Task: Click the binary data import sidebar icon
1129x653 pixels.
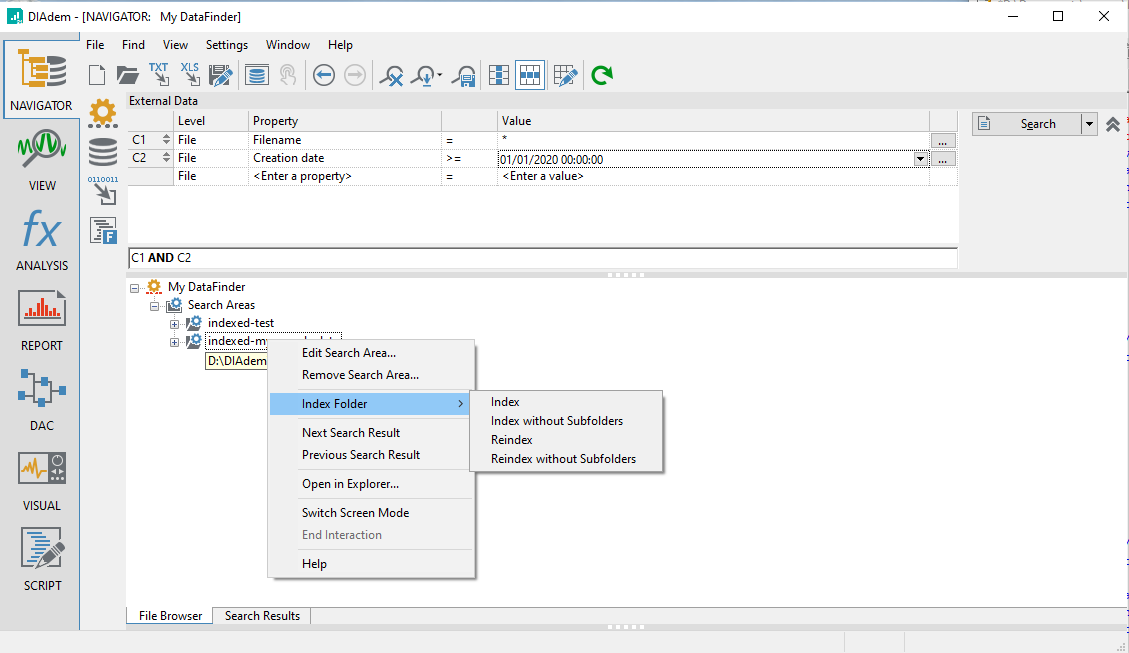Action: (102, 190)
